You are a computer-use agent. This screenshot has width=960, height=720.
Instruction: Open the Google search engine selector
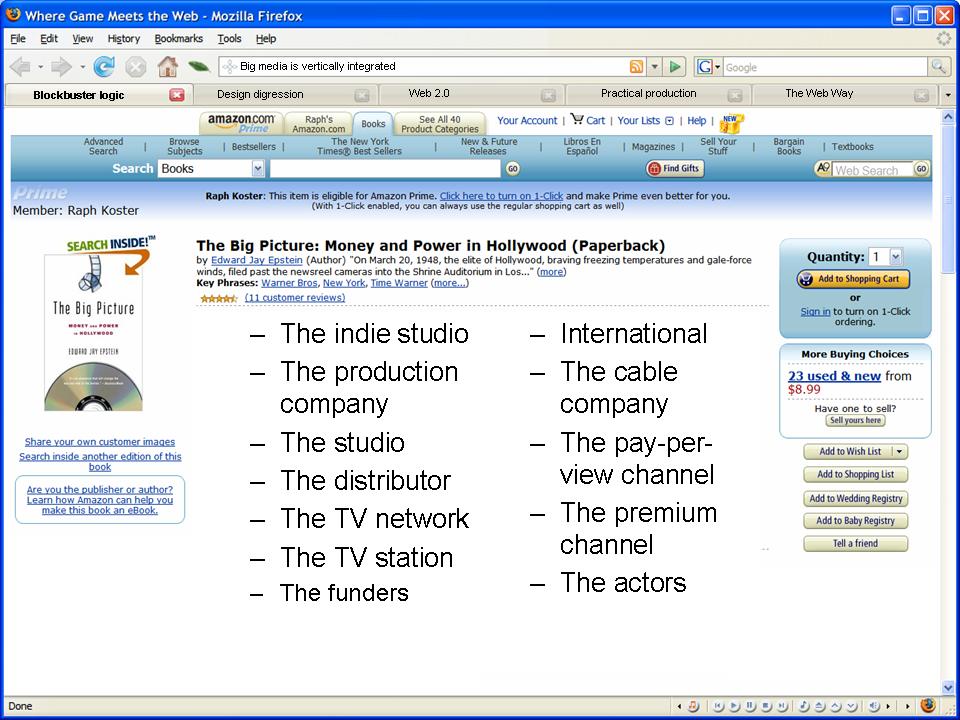click(x=709, y=66)
